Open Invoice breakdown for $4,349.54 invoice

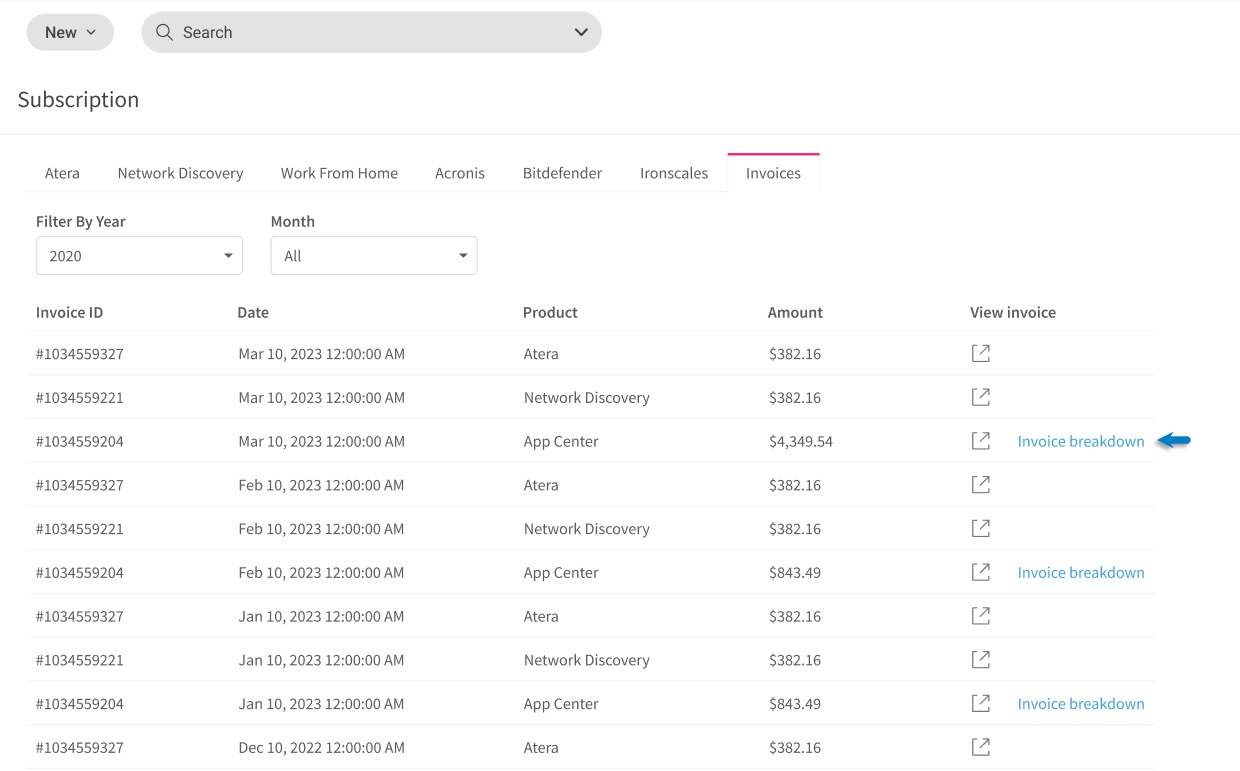click(x=1081, y=441)
